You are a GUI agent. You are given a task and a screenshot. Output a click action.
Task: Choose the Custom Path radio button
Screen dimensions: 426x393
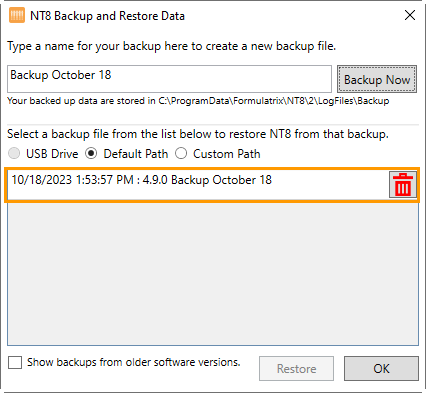pos(181,154)
